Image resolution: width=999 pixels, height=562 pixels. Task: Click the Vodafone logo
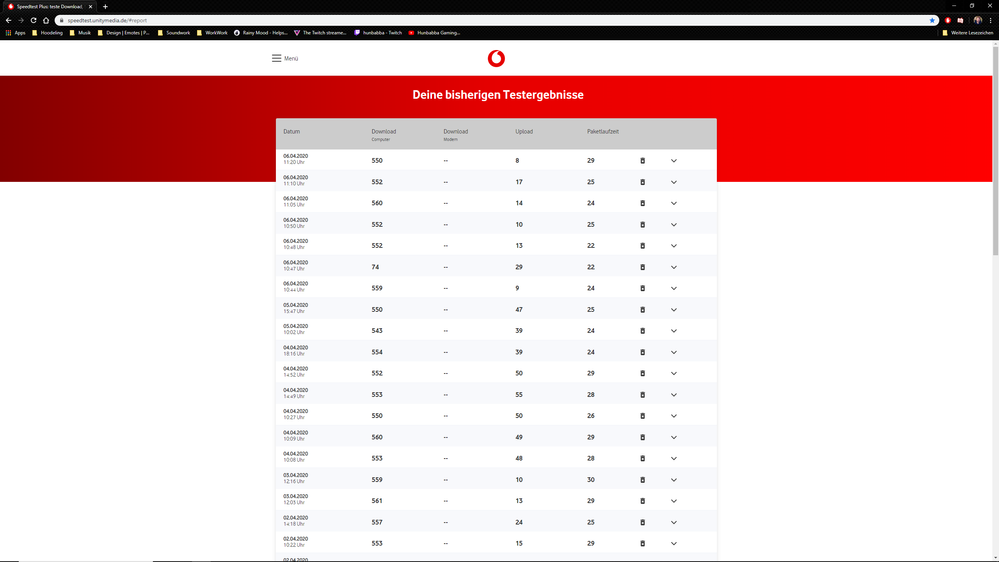496,59
